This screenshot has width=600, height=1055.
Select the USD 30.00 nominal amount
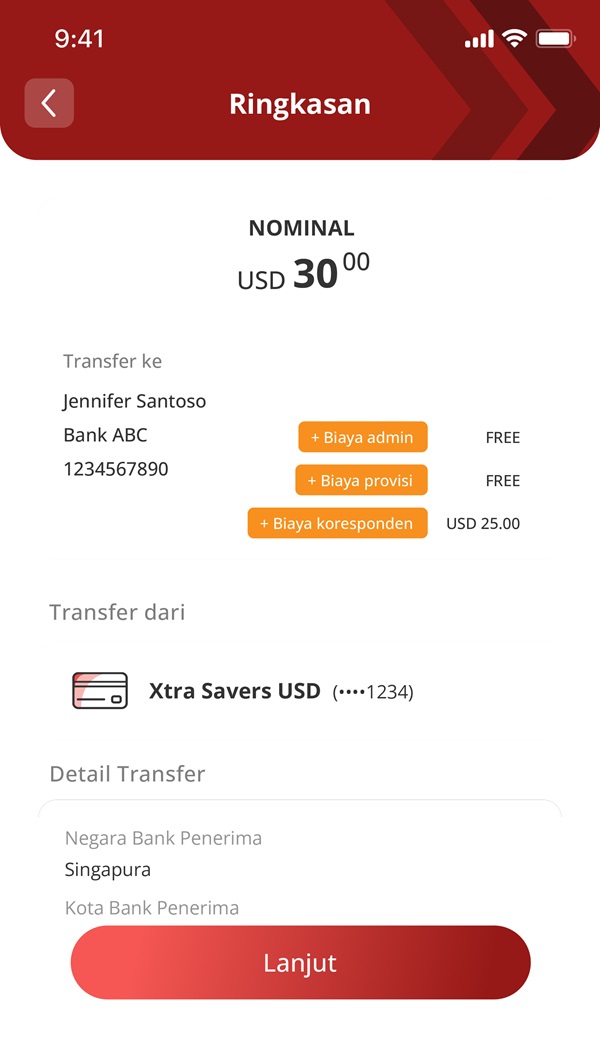[x=300, y=273]
